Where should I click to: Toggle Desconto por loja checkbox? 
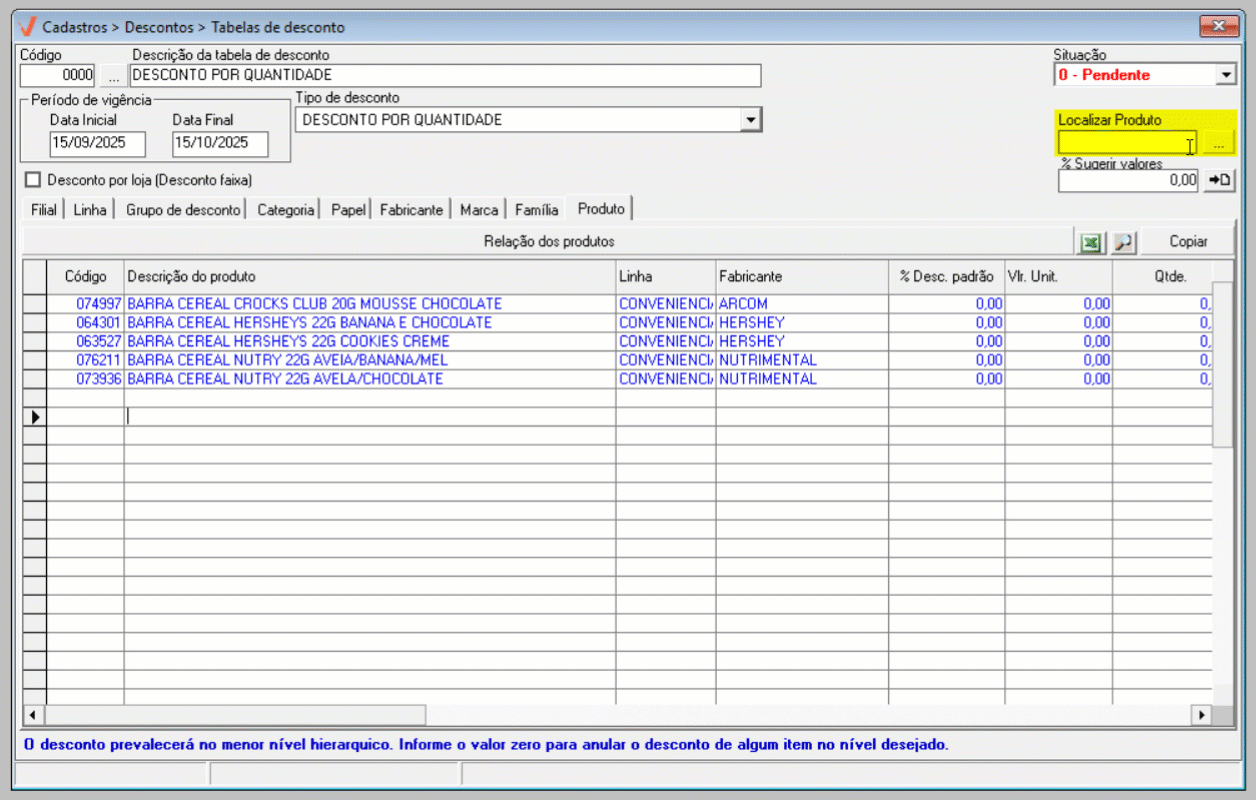click(34, 180)
